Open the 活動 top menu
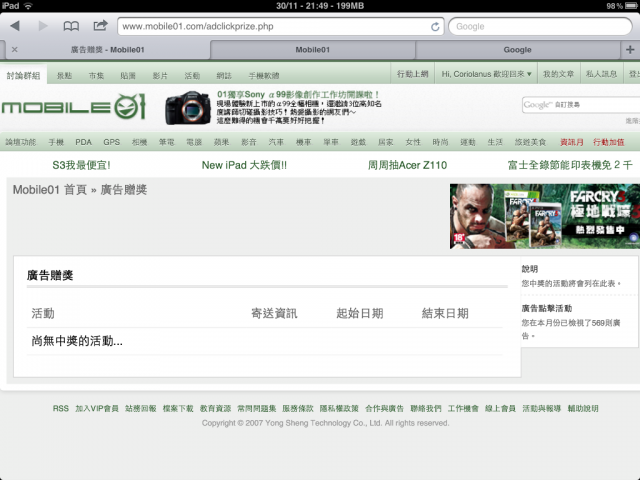Screen dimensions: 640x480 (192, 76)
